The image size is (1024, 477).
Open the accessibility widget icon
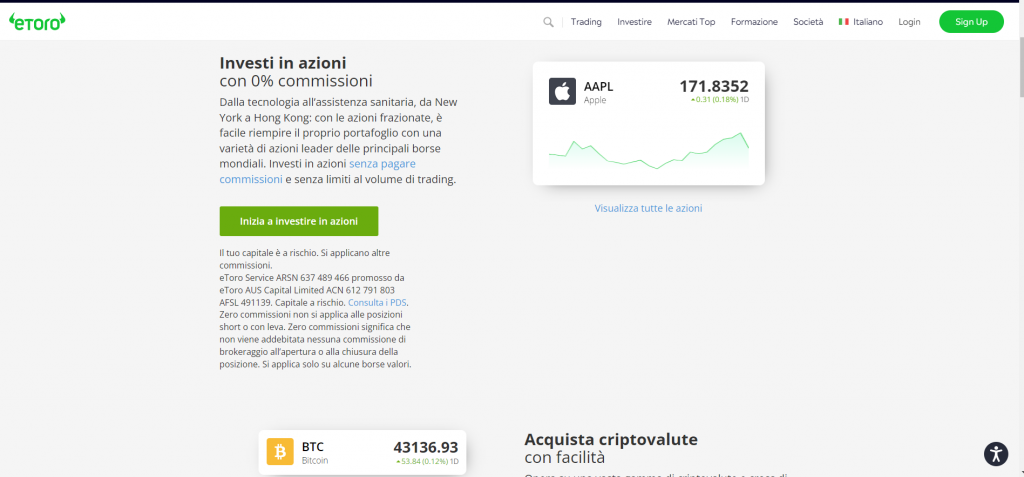(x=994, y=453)
